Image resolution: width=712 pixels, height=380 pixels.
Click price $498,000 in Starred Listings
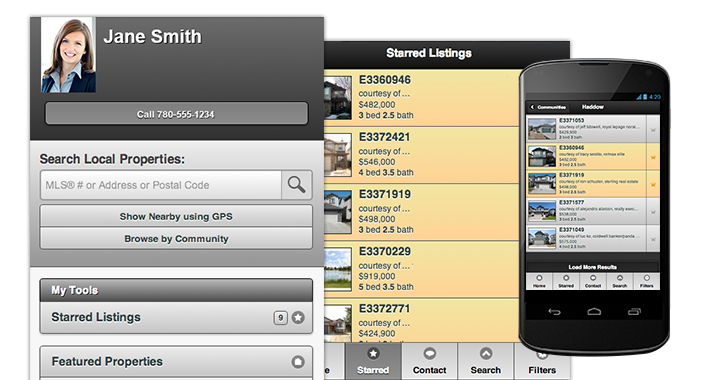pyautogui.click(x=376, y=219)
